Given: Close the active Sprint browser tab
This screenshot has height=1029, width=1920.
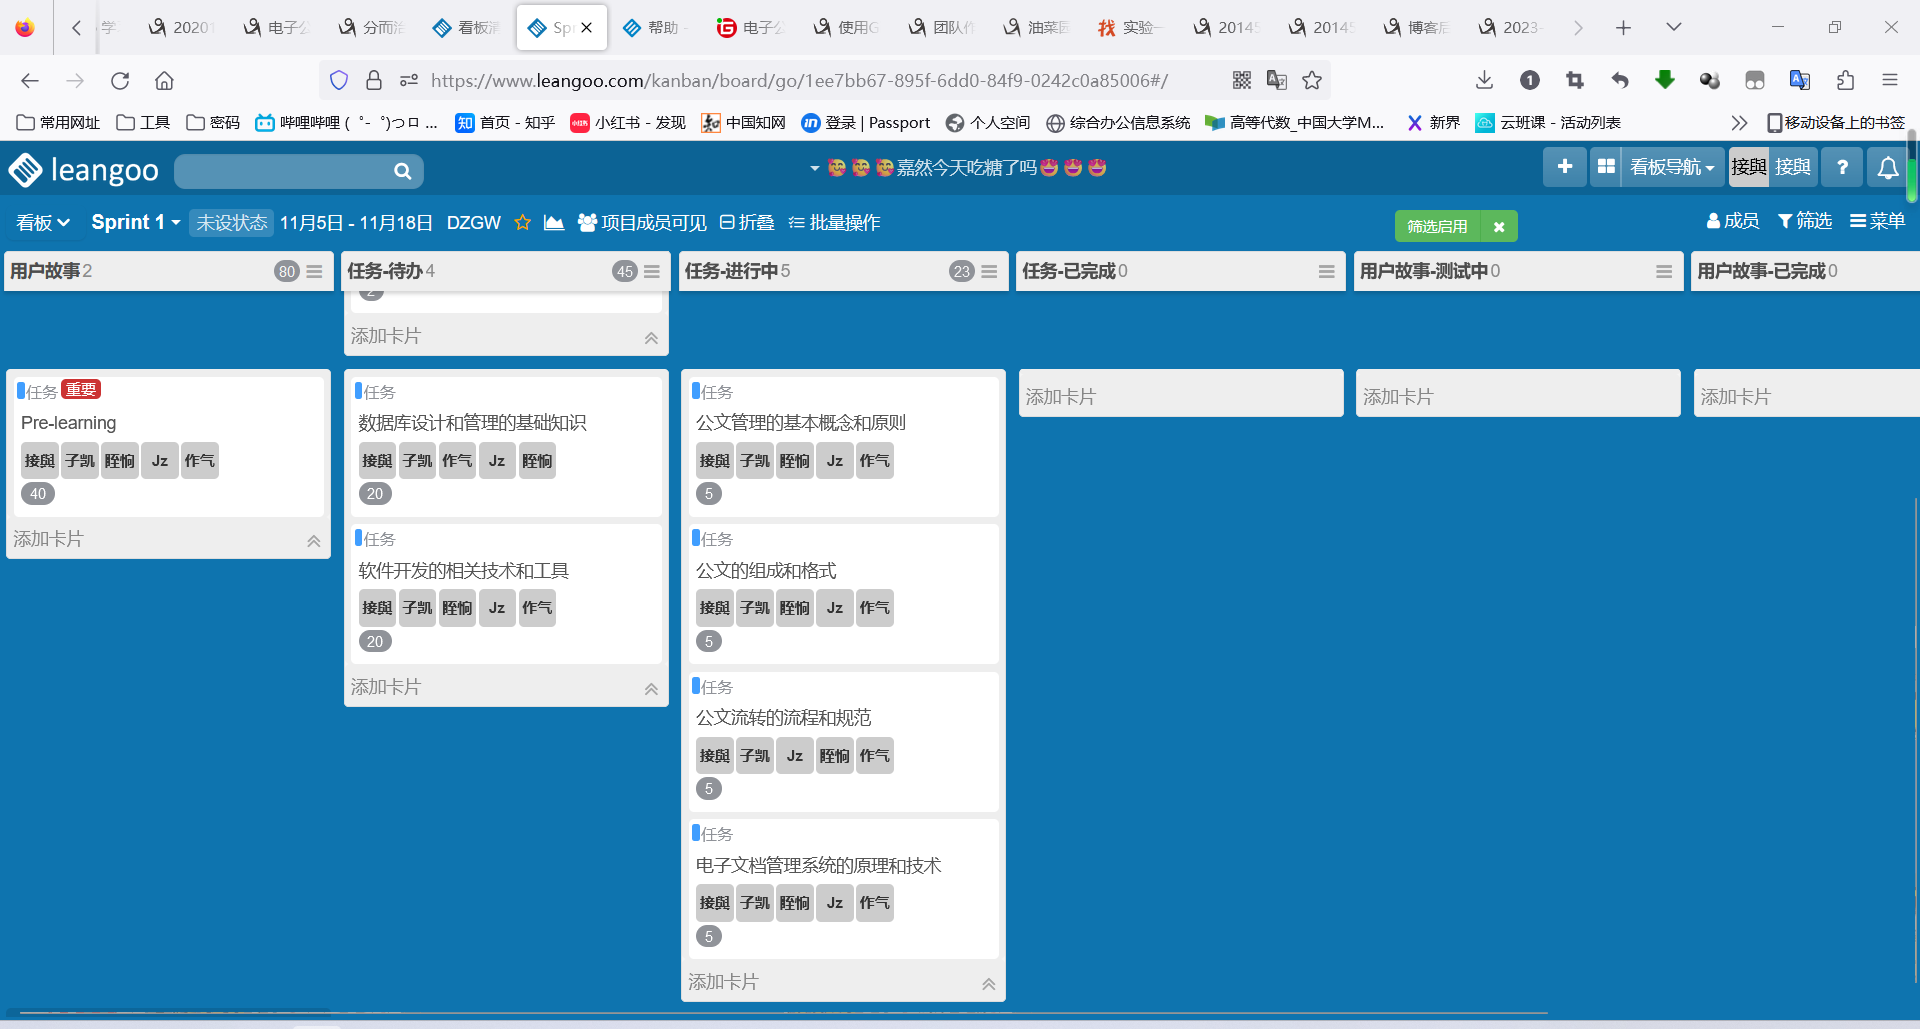Looking at the screenshot, I should click(587, 27).
